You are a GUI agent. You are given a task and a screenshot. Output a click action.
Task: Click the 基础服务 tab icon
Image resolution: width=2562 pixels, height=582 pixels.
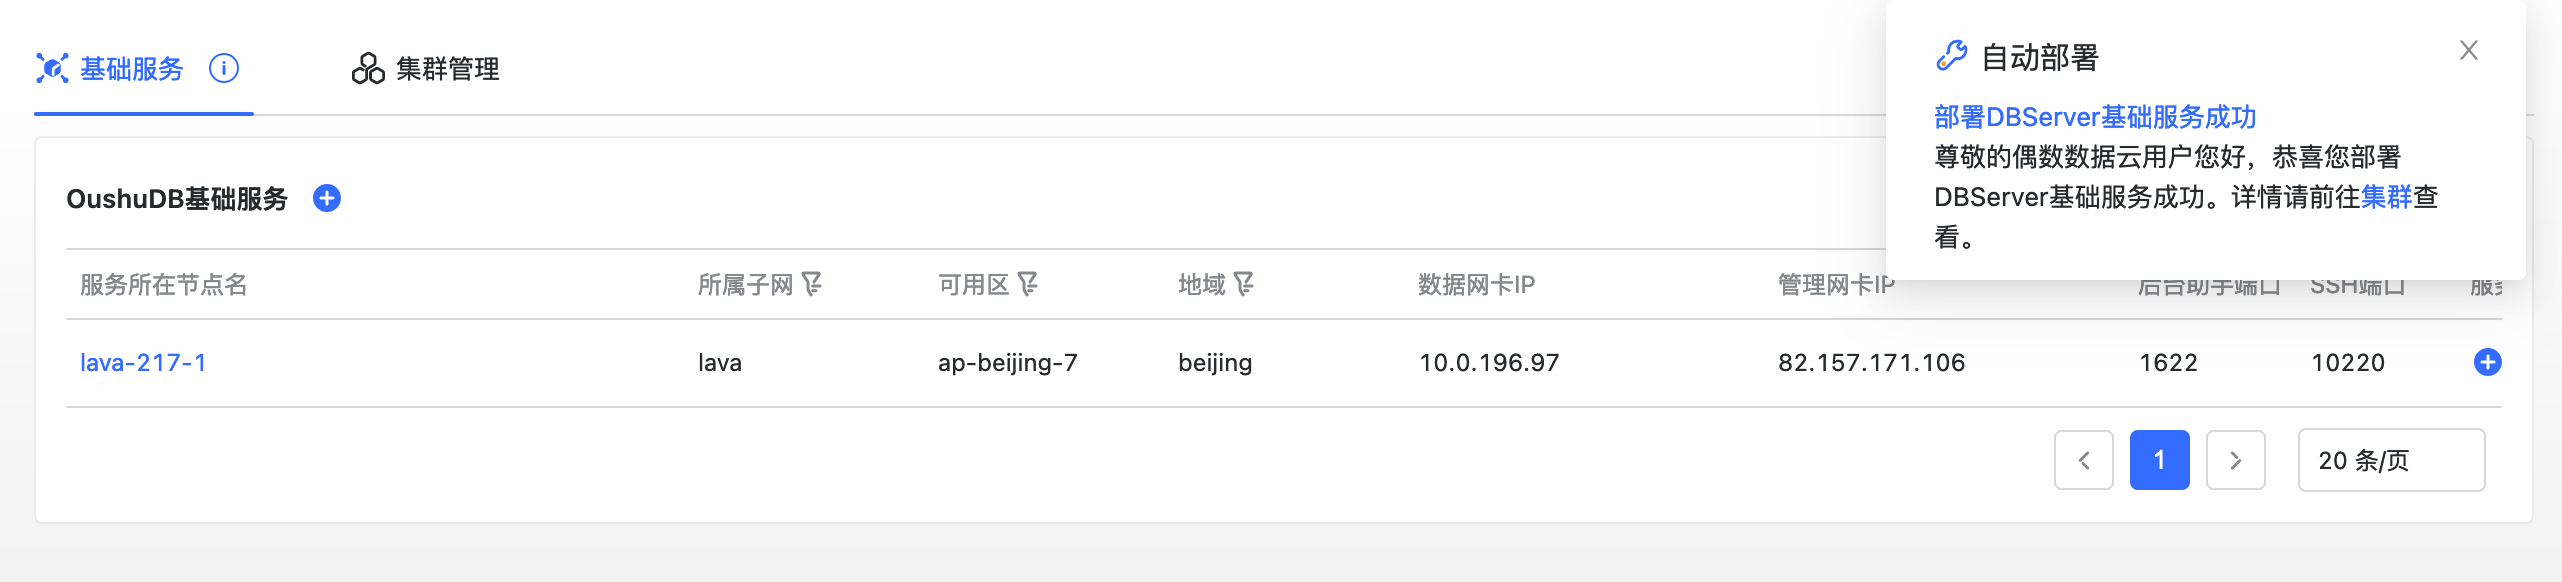pos(52,68)
